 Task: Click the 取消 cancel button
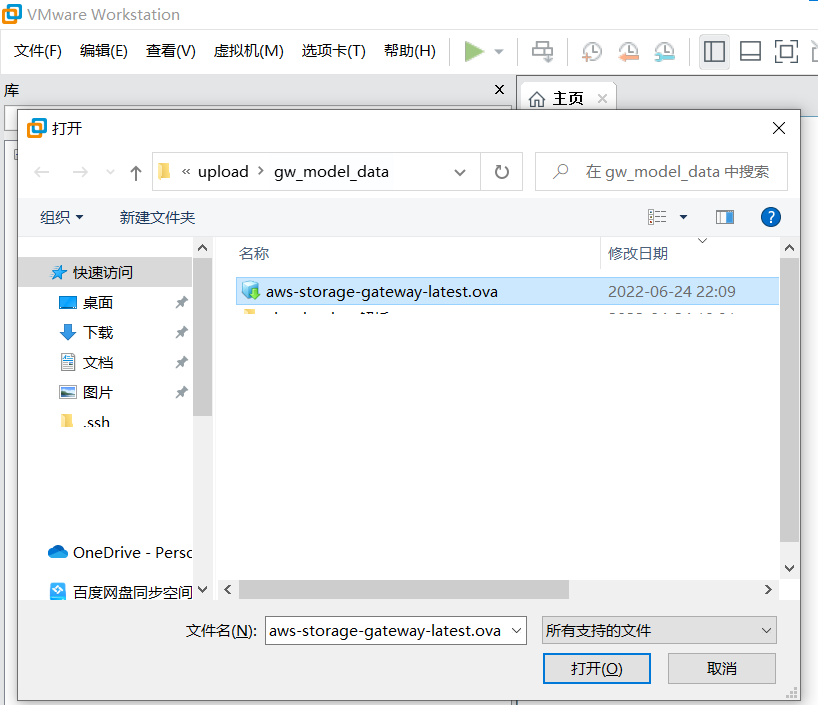tap(721, 668)
